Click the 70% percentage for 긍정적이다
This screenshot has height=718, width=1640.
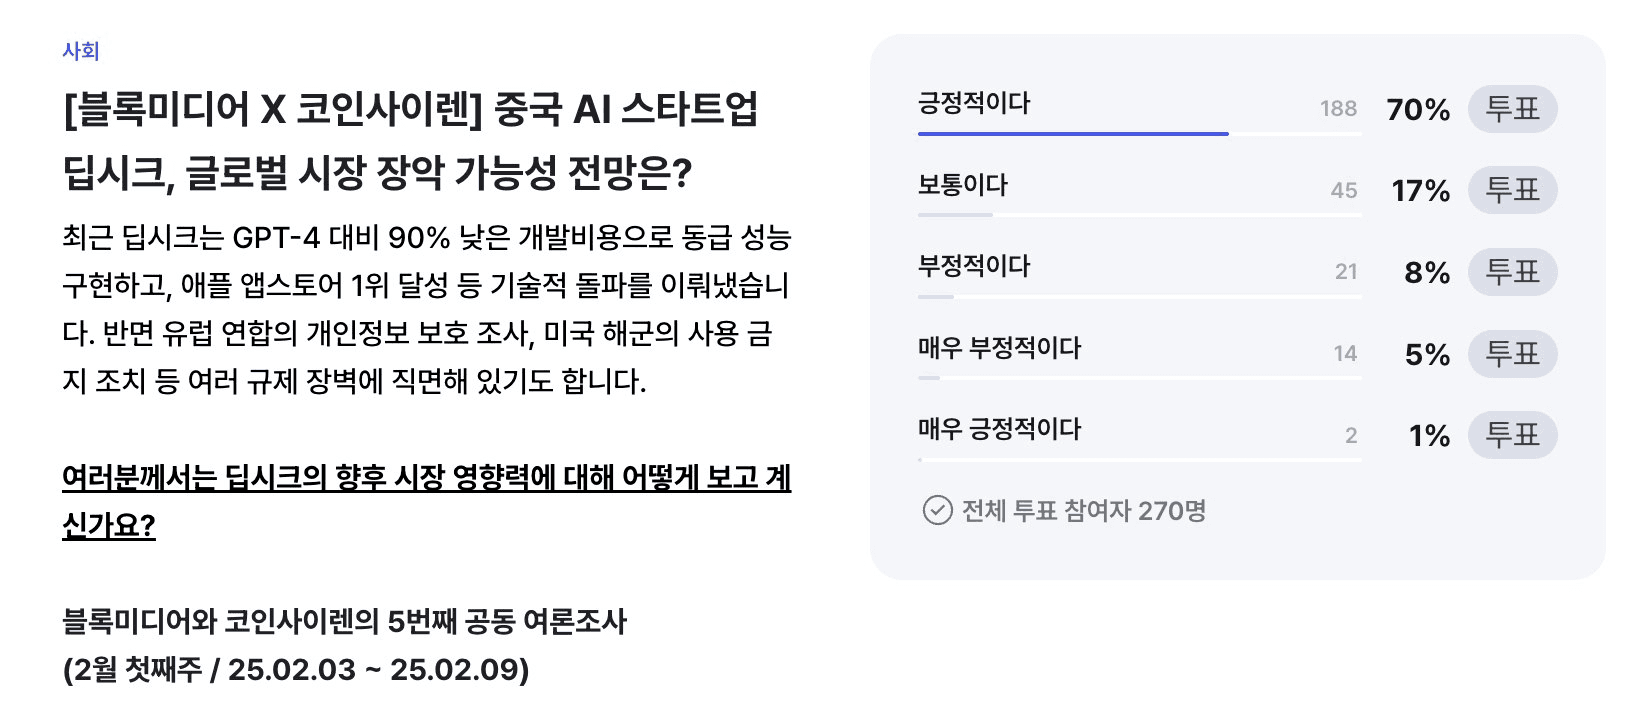(1418, 109)
